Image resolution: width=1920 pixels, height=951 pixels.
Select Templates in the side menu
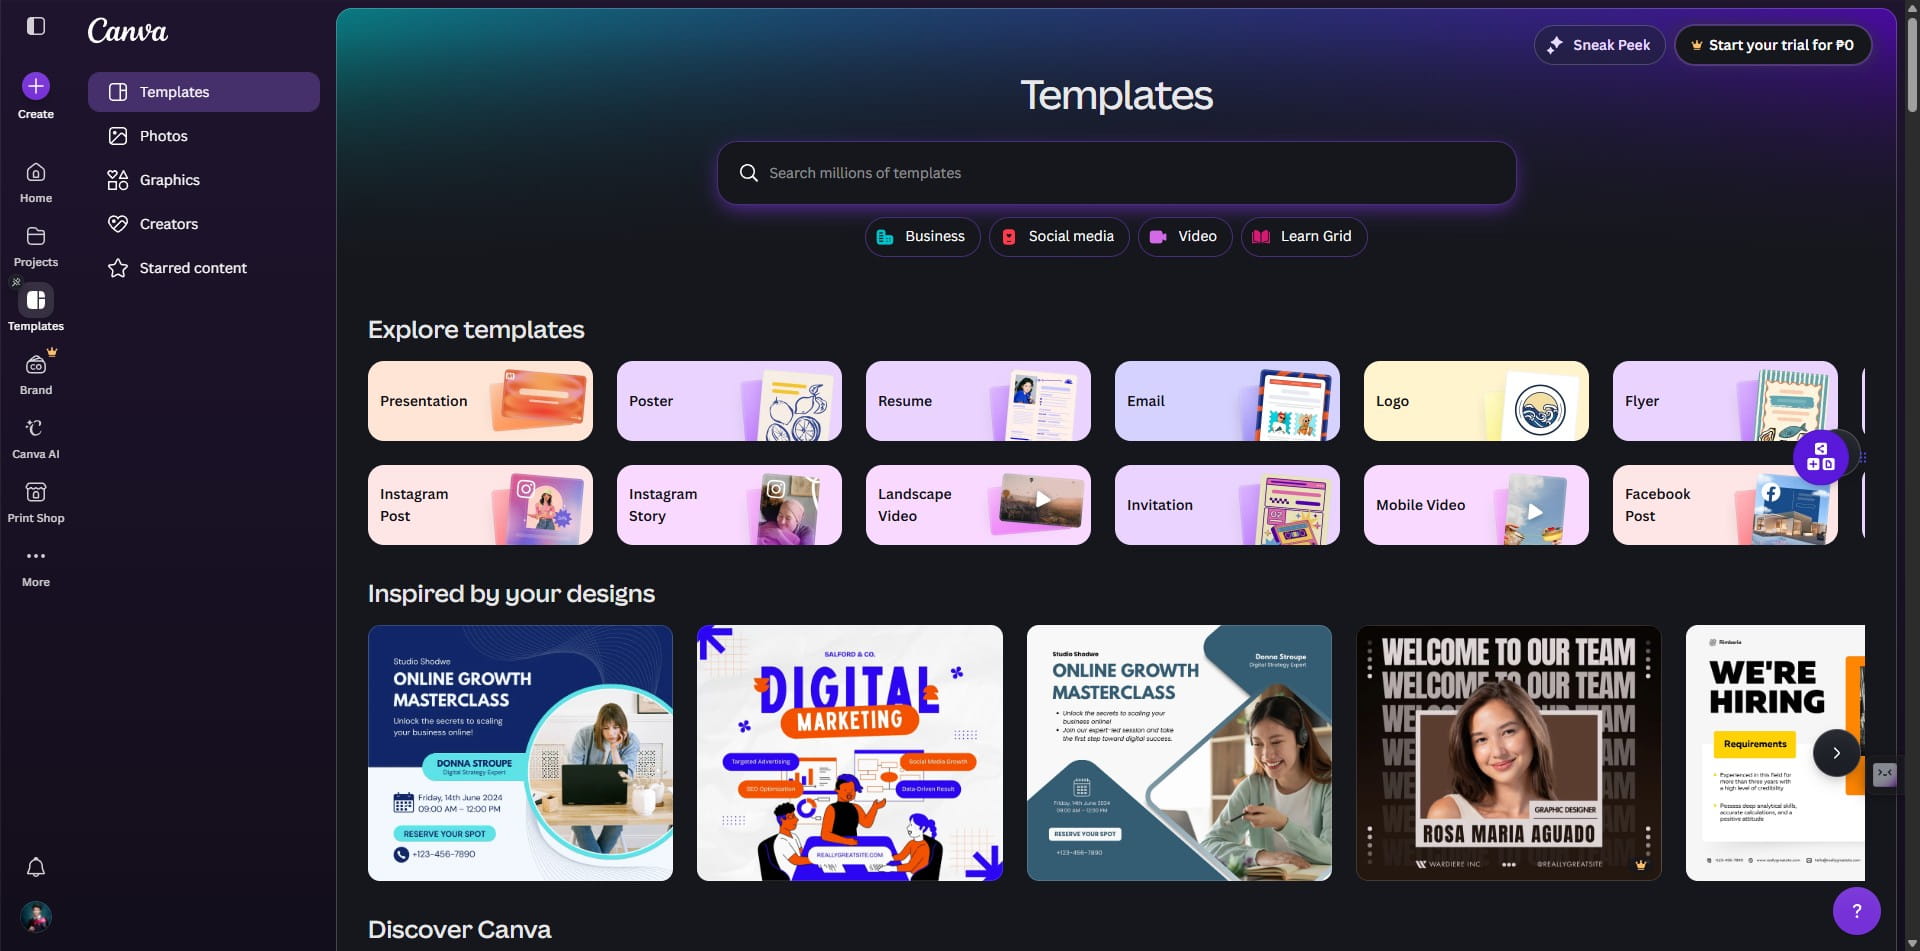[x=204, y=92]
